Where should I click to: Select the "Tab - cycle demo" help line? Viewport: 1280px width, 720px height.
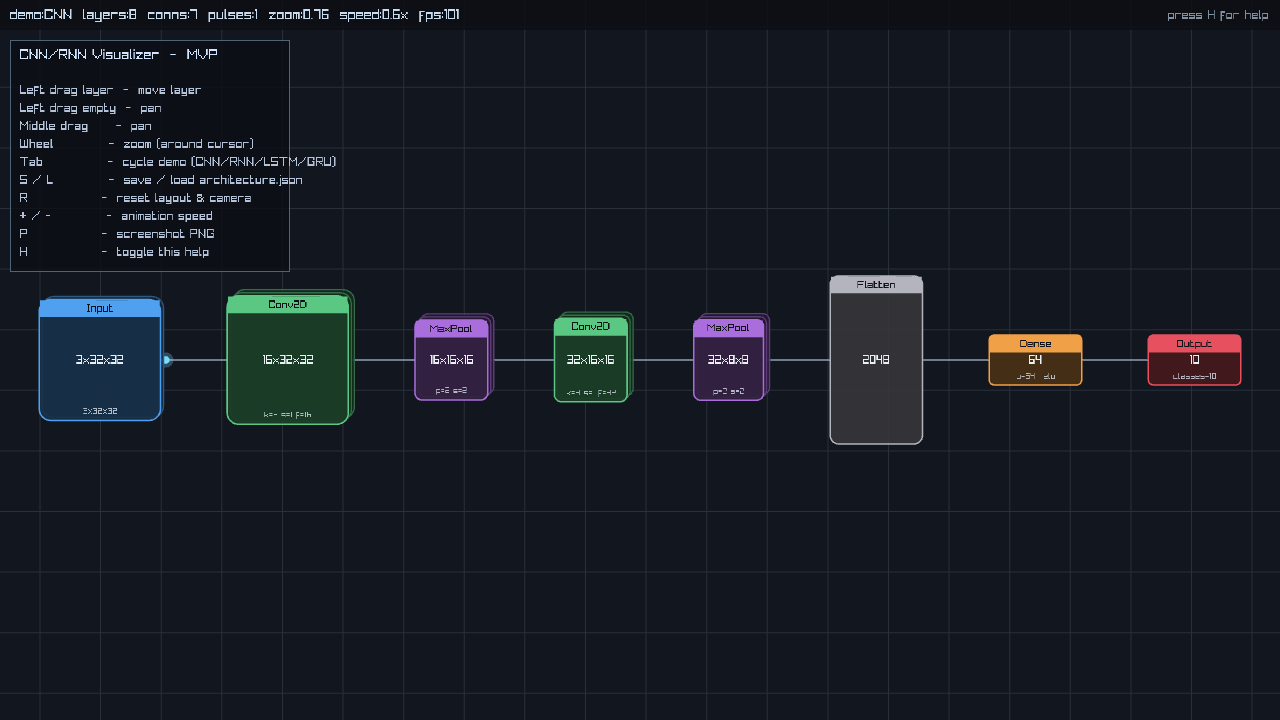178,162
